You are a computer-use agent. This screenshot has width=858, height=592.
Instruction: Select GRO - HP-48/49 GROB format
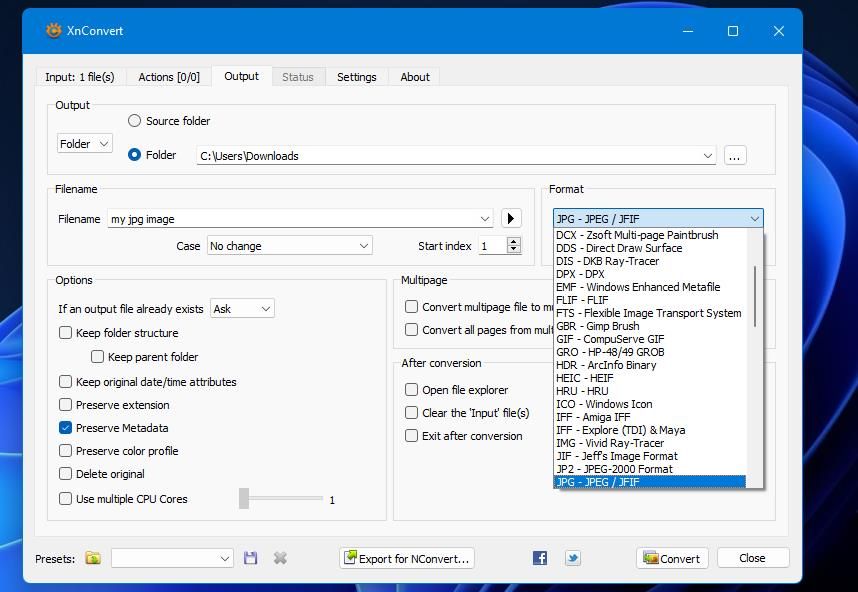click(651, 352)
